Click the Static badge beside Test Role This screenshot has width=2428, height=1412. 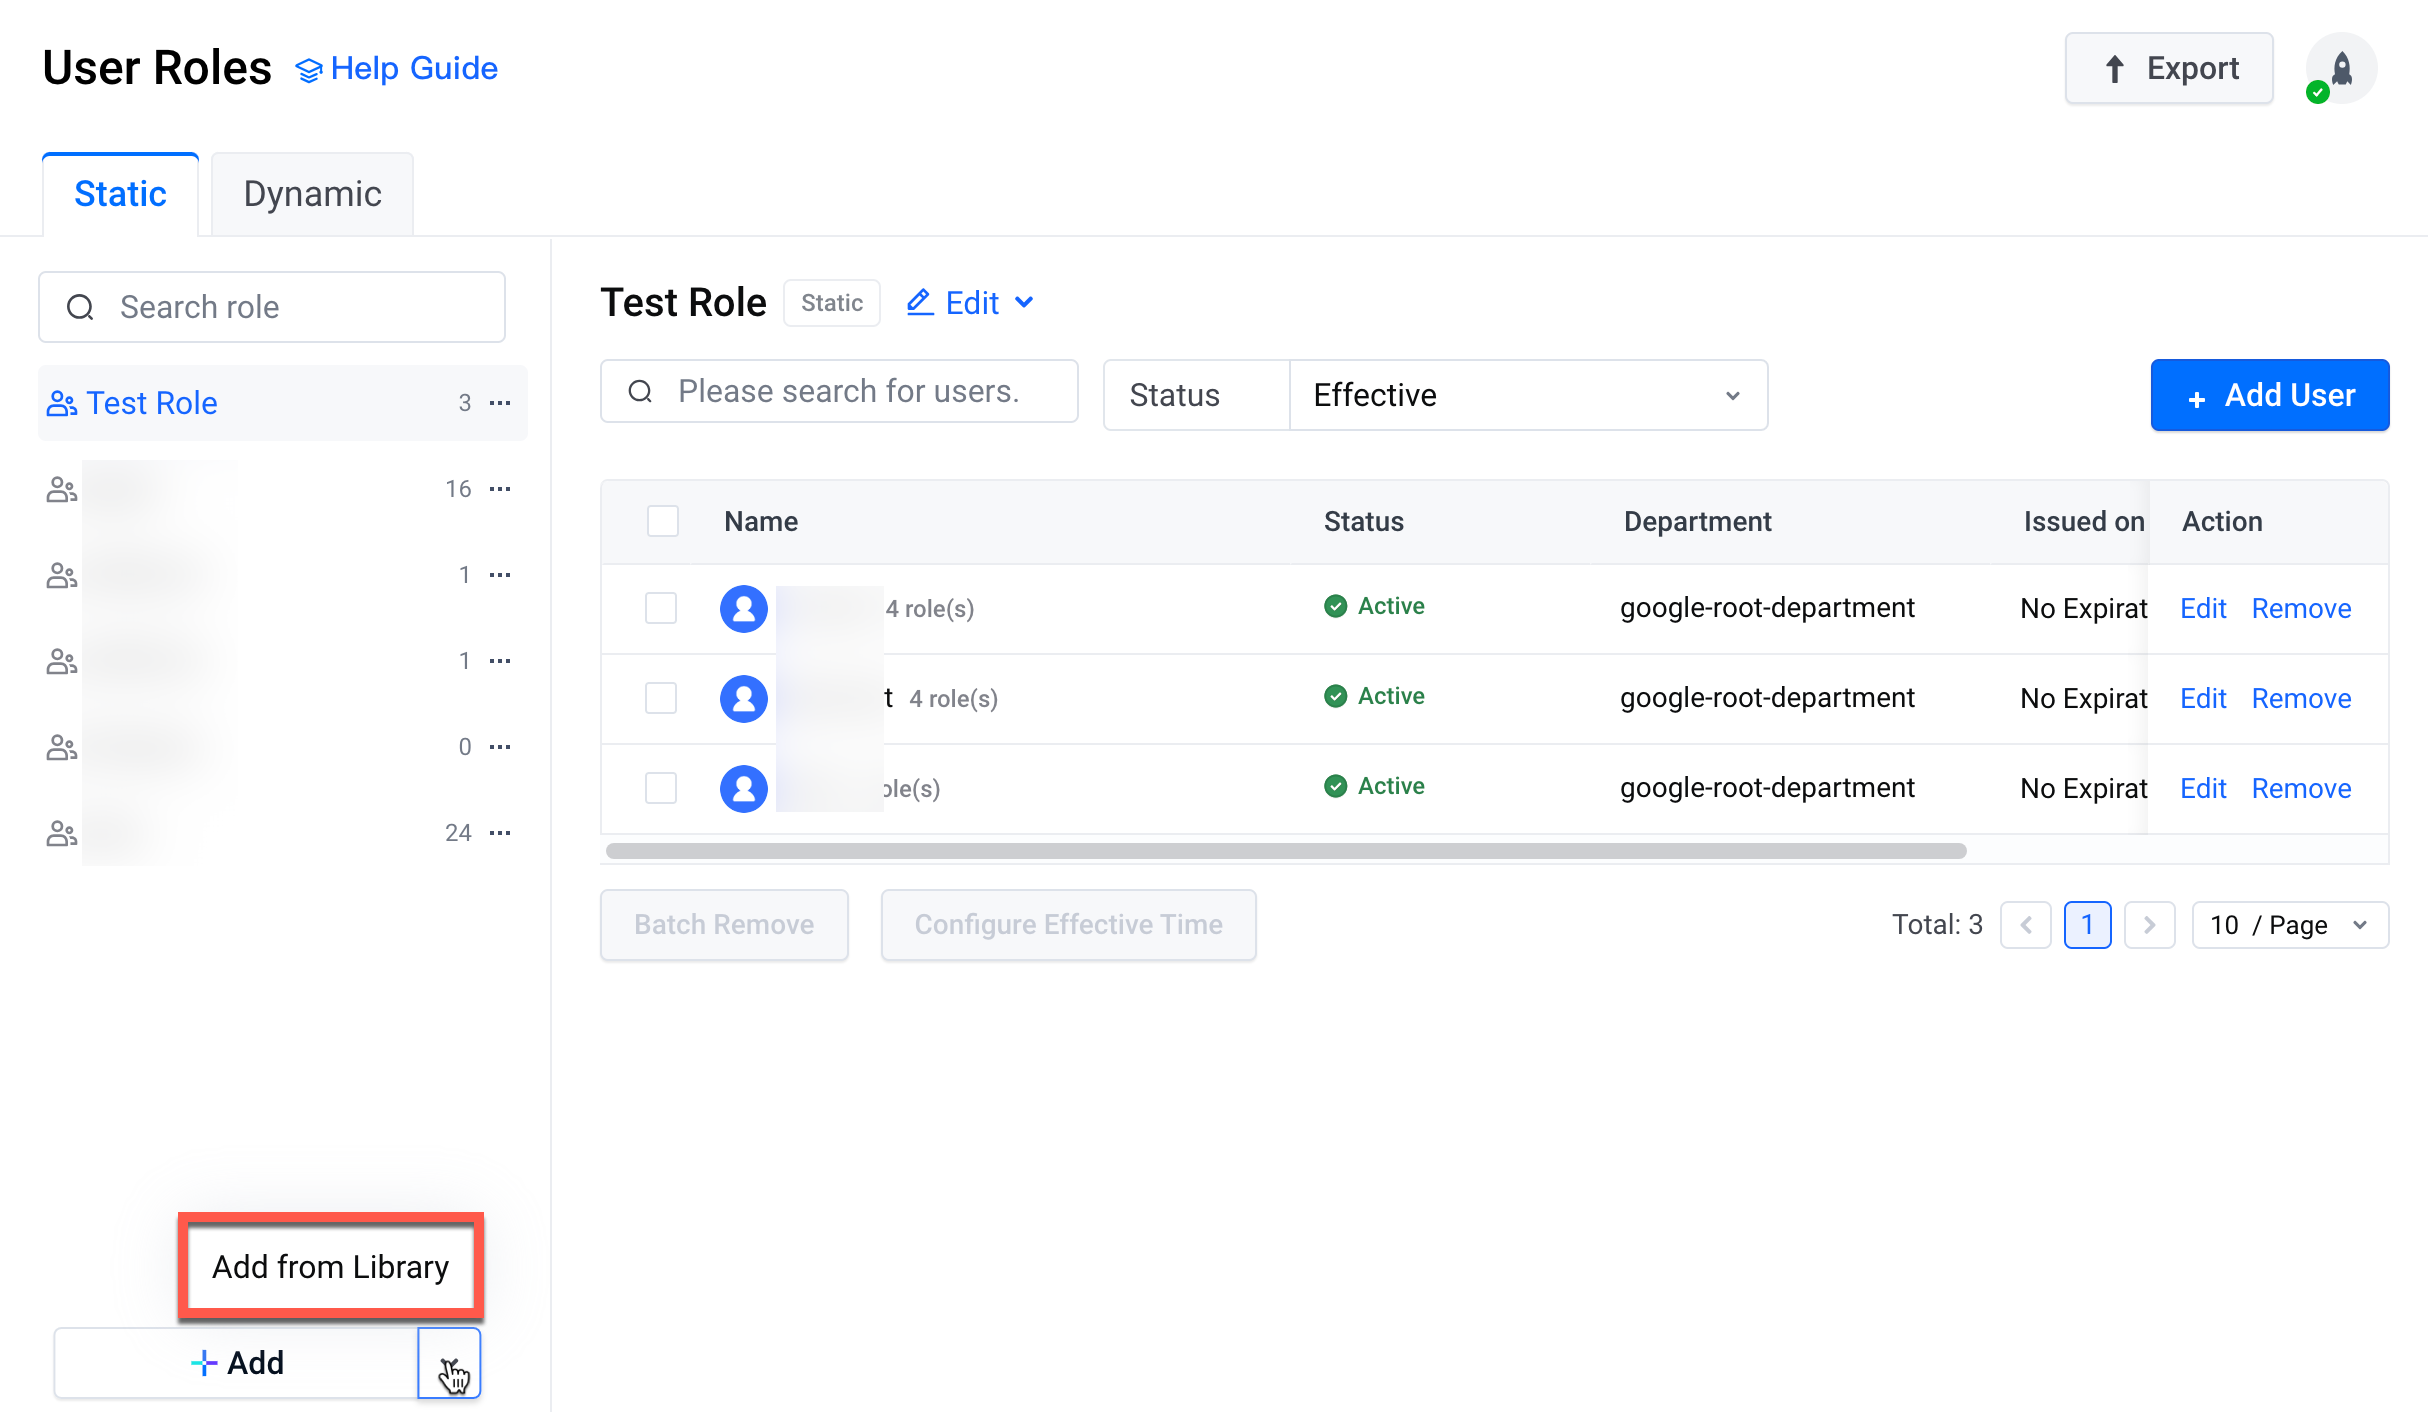click(831, 302)
